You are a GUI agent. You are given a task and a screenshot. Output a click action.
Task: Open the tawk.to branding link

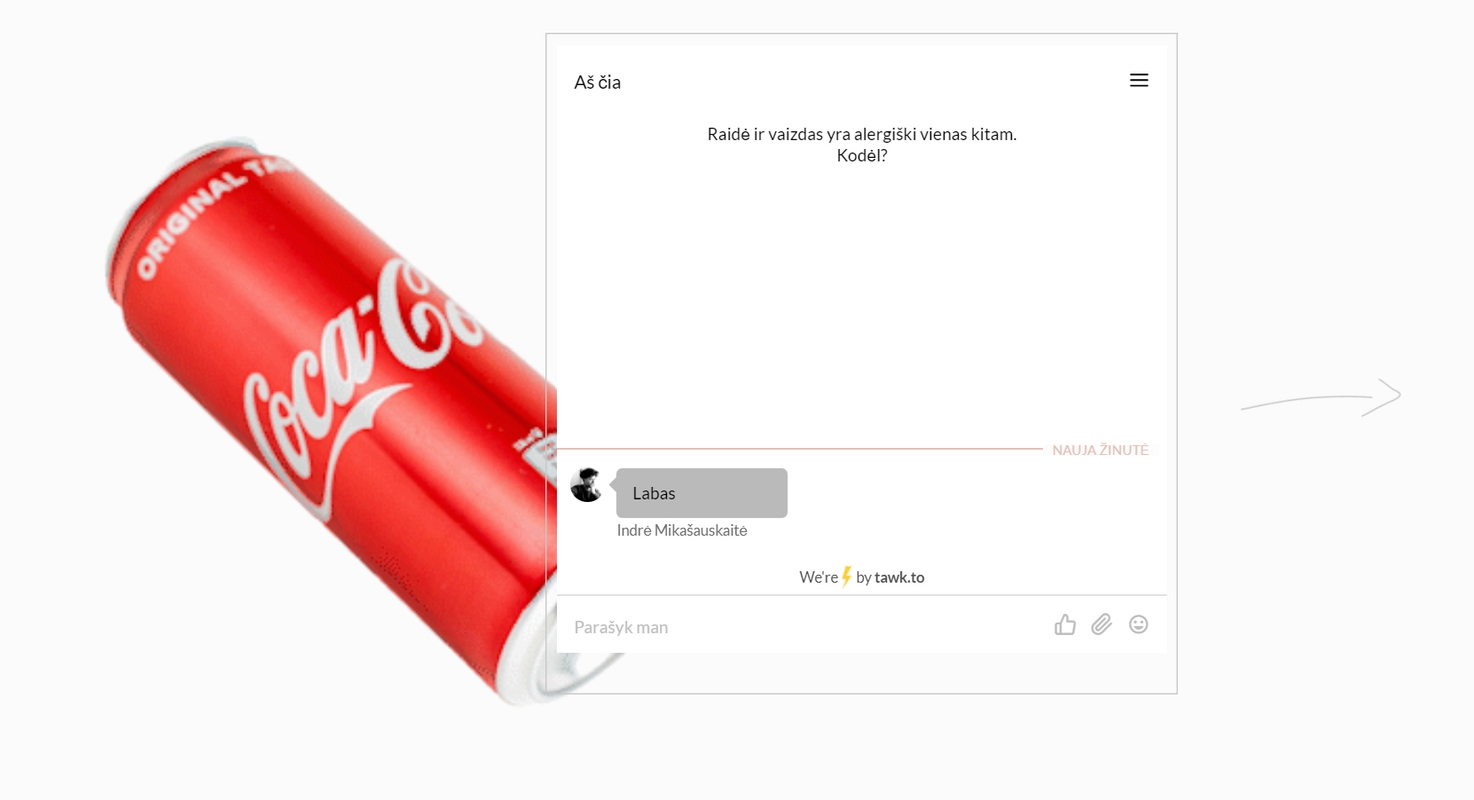tap(899, 577)
